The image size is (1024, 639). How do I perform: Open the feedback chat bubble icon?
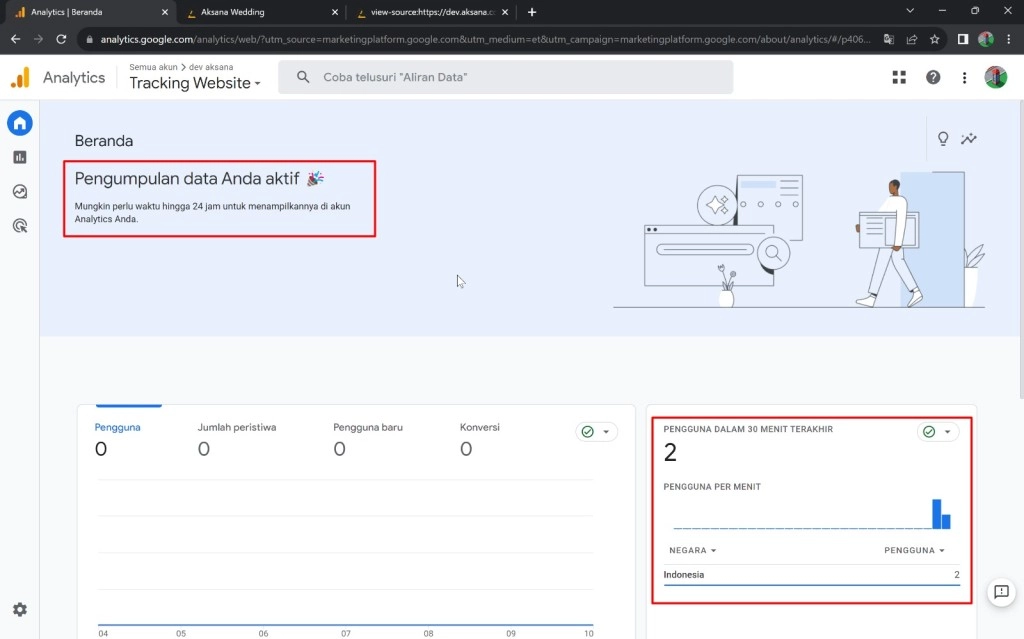click(x=1001, y=592)
